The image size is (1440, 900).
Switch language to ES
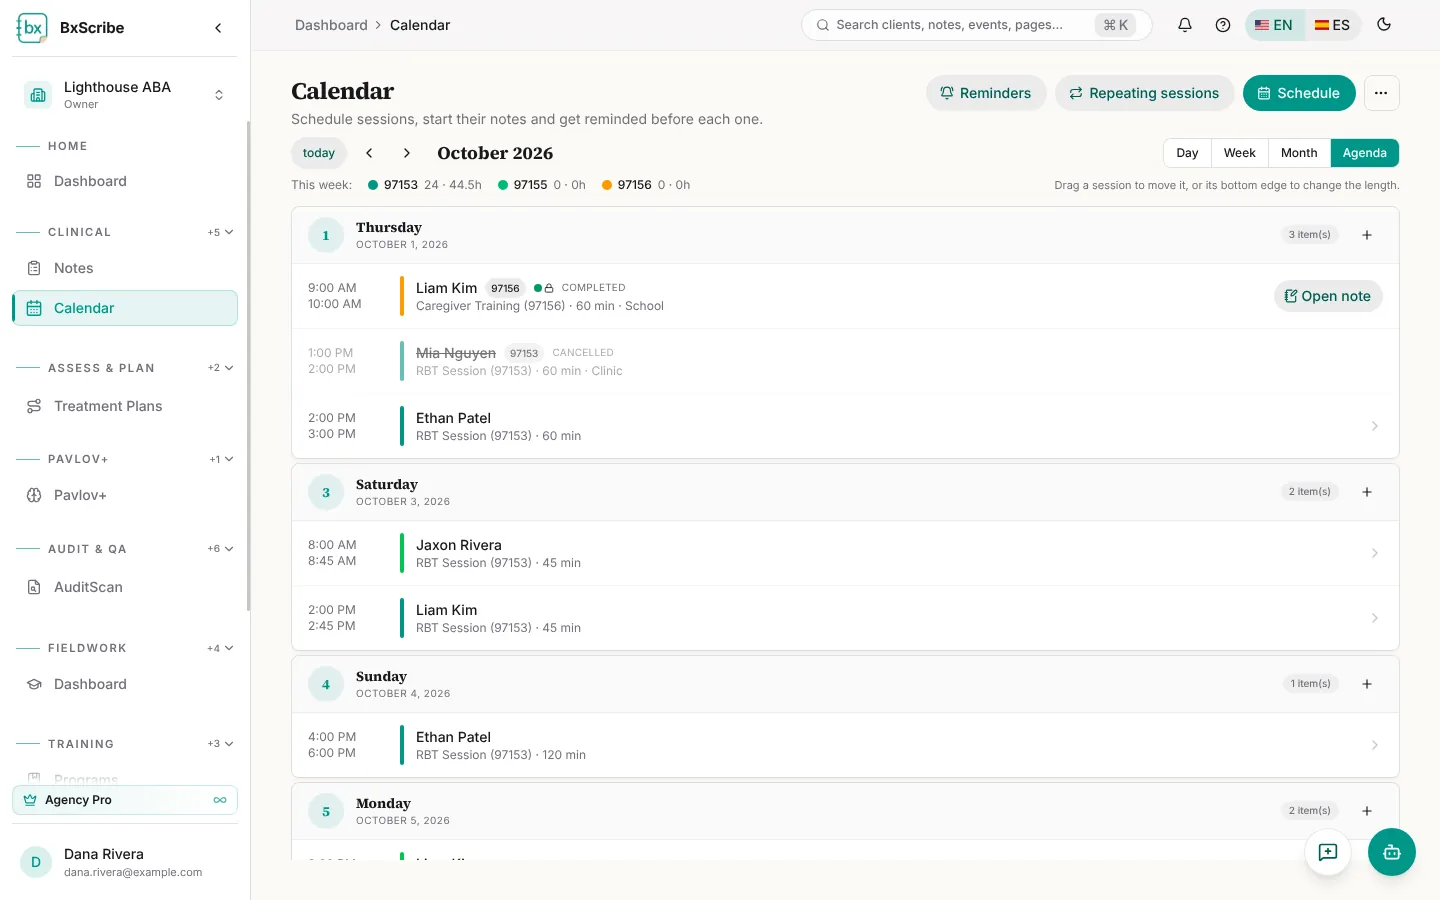tap(1332, 25)
